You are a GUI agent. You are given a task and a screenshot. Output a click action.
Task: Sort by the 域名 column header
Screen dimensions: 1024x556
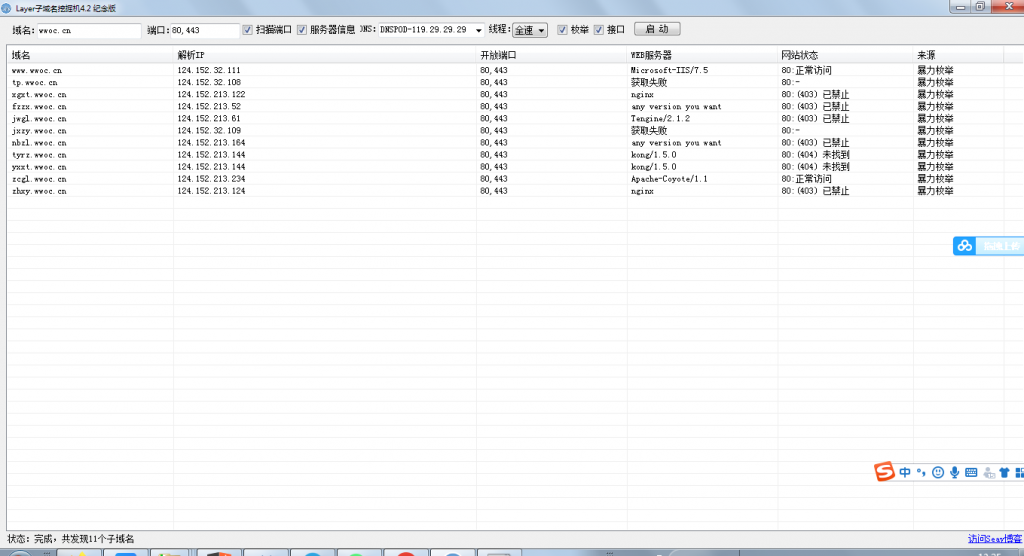pyautogui.click(x=90, y=55)
